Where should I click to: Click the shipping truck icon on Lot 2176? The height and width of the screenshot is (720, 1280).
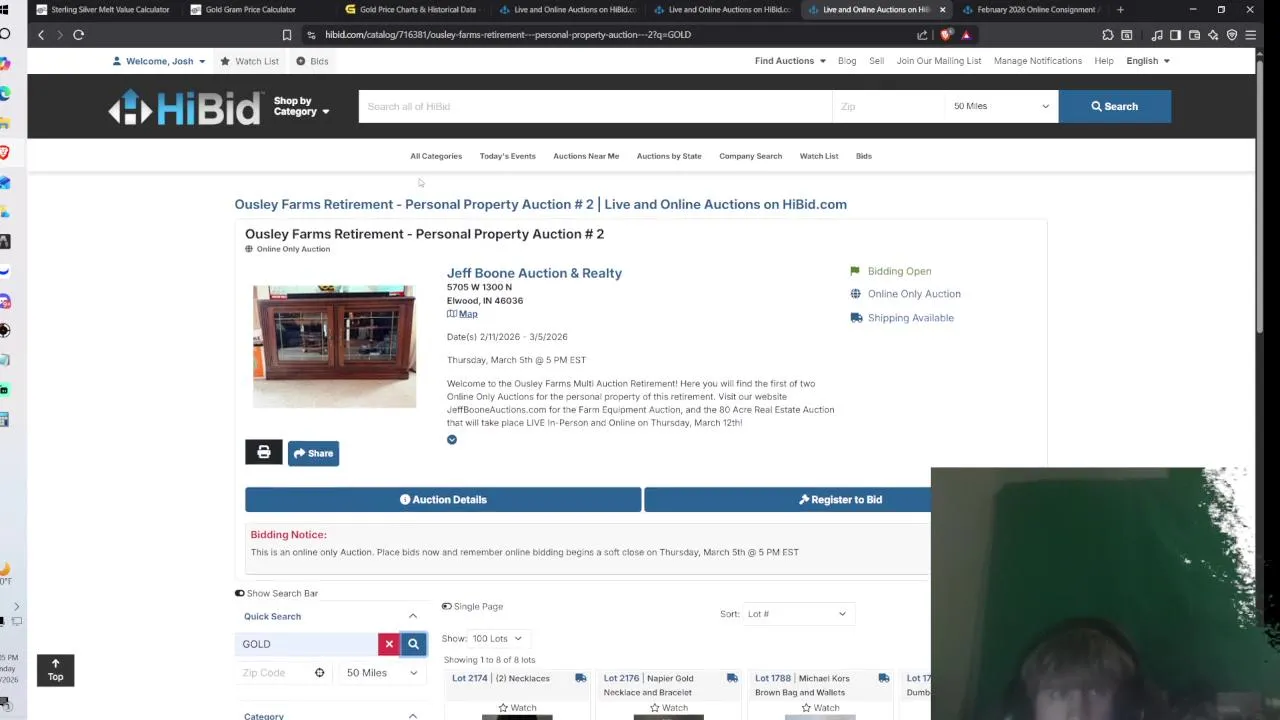click(x=732, y=678)
